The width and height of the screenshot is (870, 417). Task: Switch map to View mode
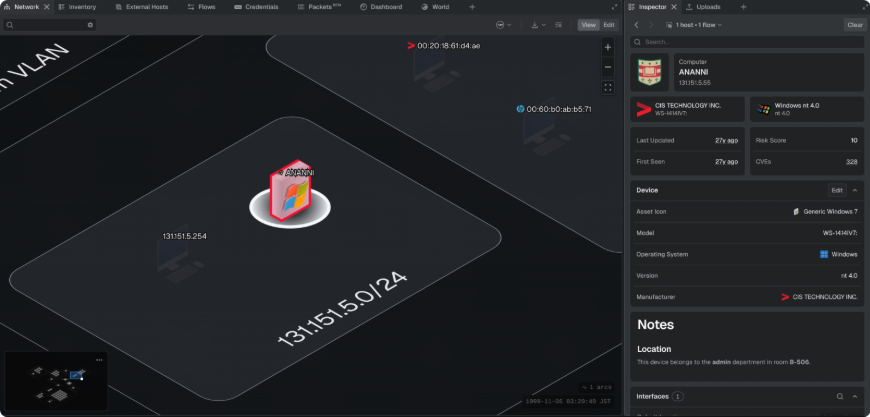pyautogui.click(x=589, y=25)
